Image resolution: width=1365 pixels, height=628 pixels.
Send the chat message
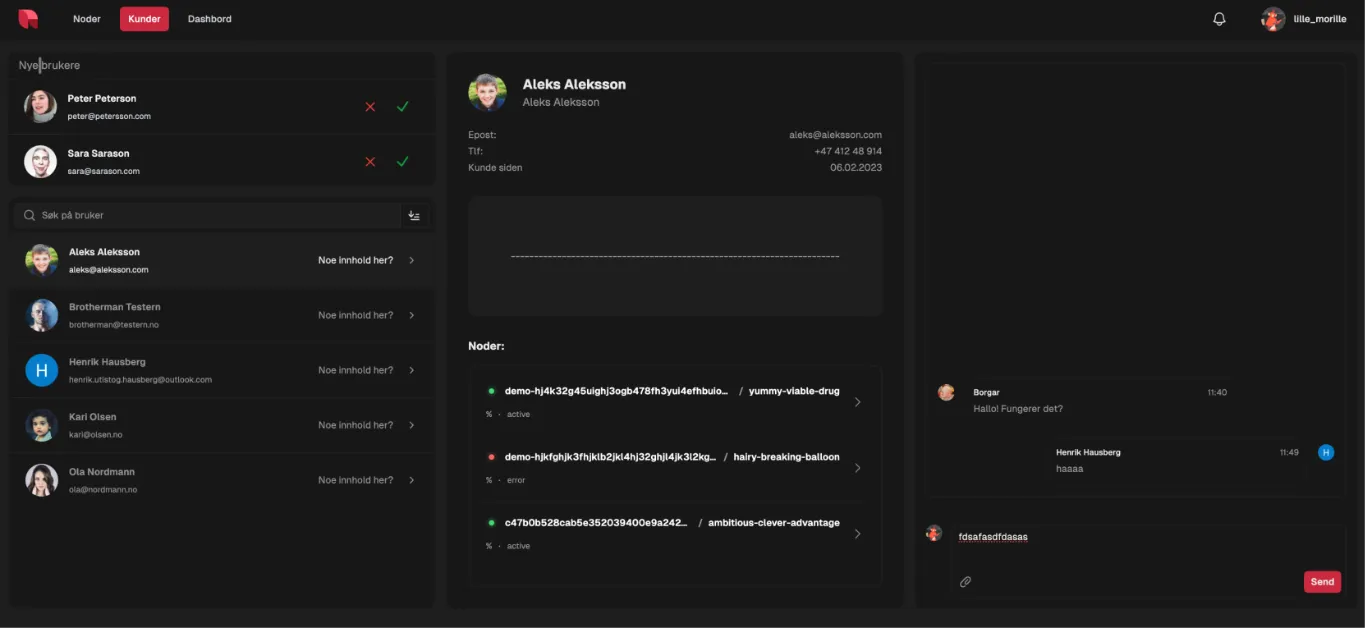click(x=1322, y=582)
